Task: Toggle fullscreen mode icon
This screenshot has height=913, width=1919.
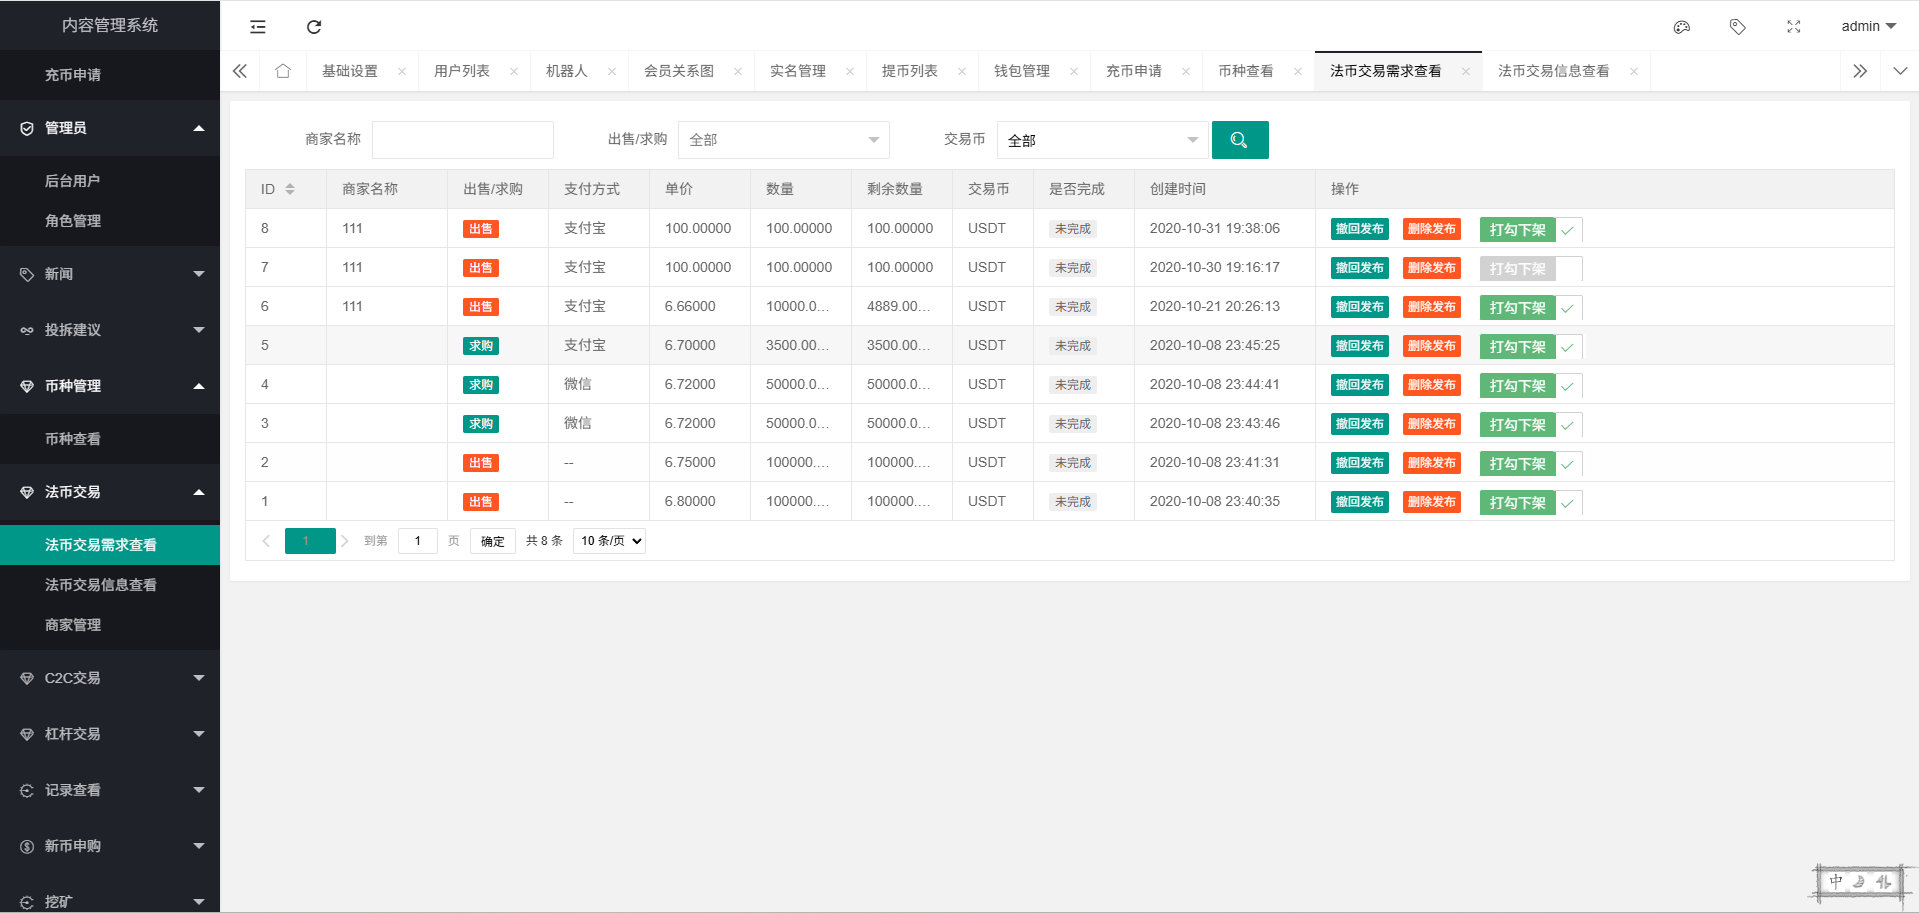Action: 1794,27
